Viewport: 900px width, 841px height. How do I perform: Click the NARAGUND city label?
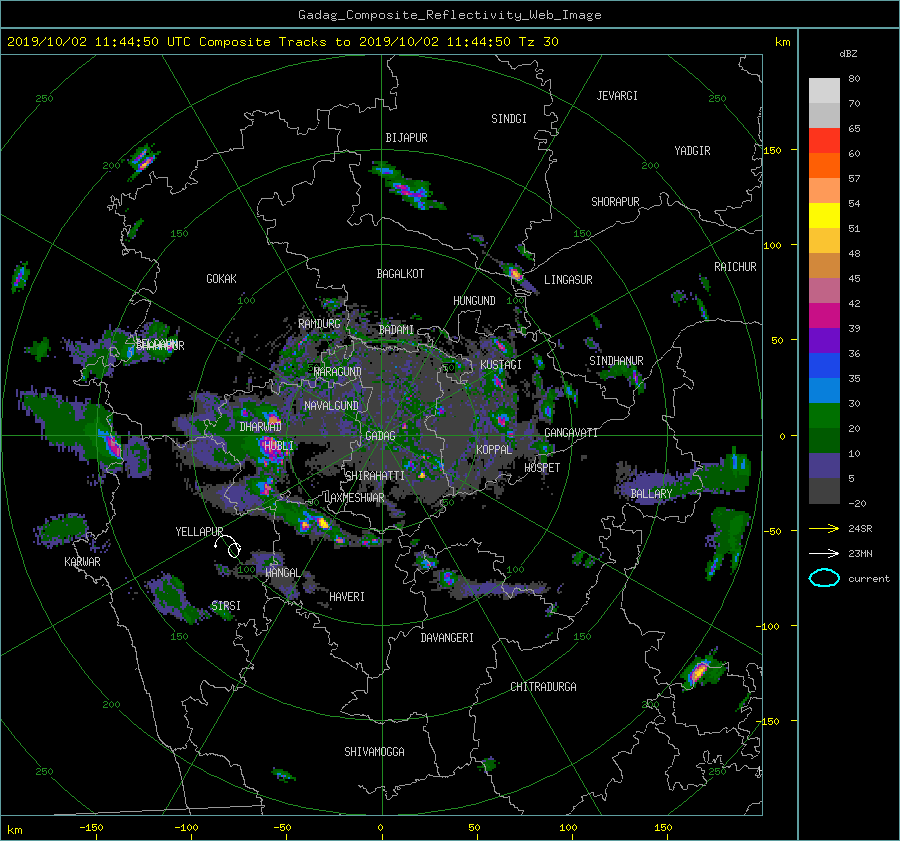338,371
